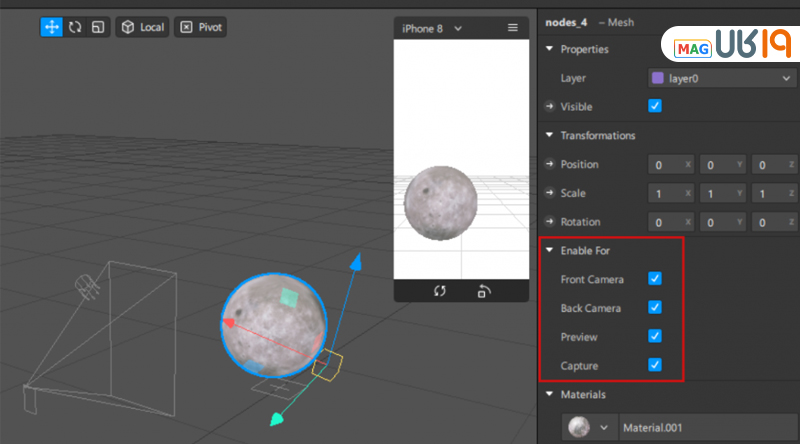Click the patch arrow beside Position
This screenshot has height=444, width=800.
coord(549,164)
